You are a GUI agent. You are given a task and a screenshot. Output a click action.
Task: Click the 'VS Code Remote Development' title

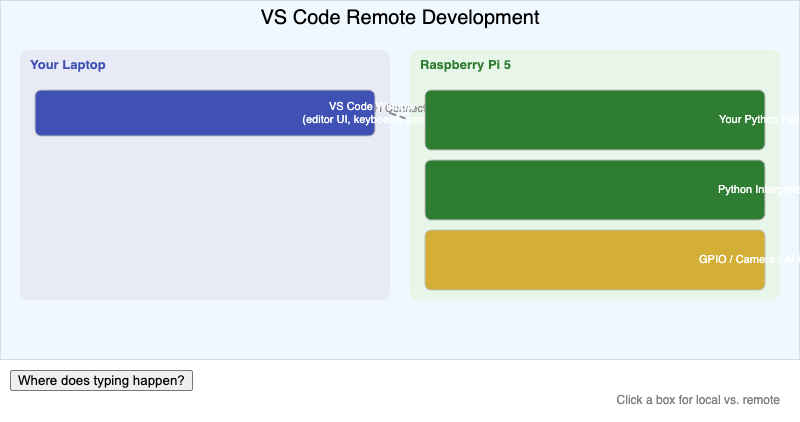tap(400, 17)
